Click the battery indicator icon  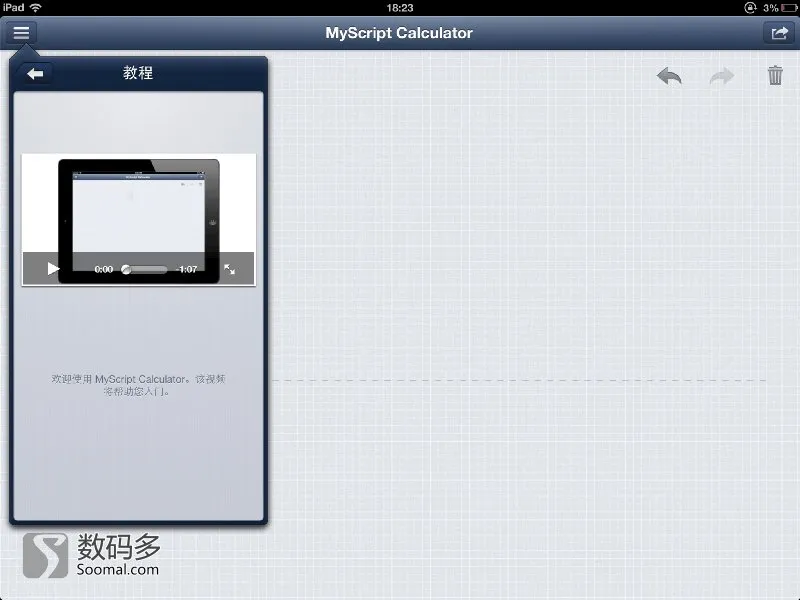[789, 8]
